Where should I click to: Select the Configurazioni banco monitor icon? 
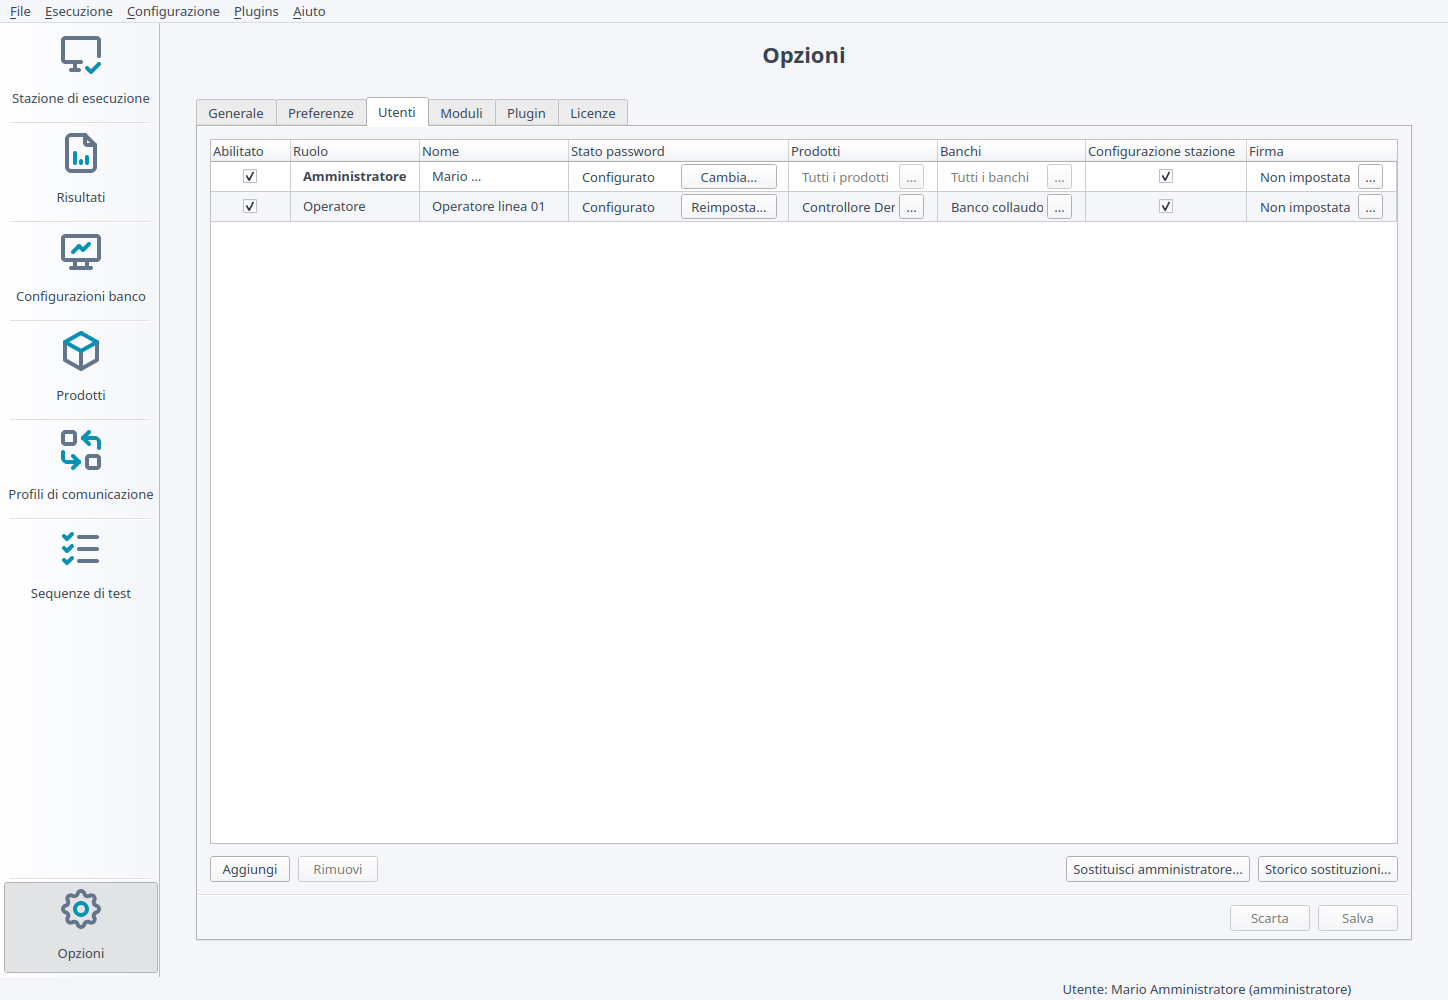pos(81,252)
